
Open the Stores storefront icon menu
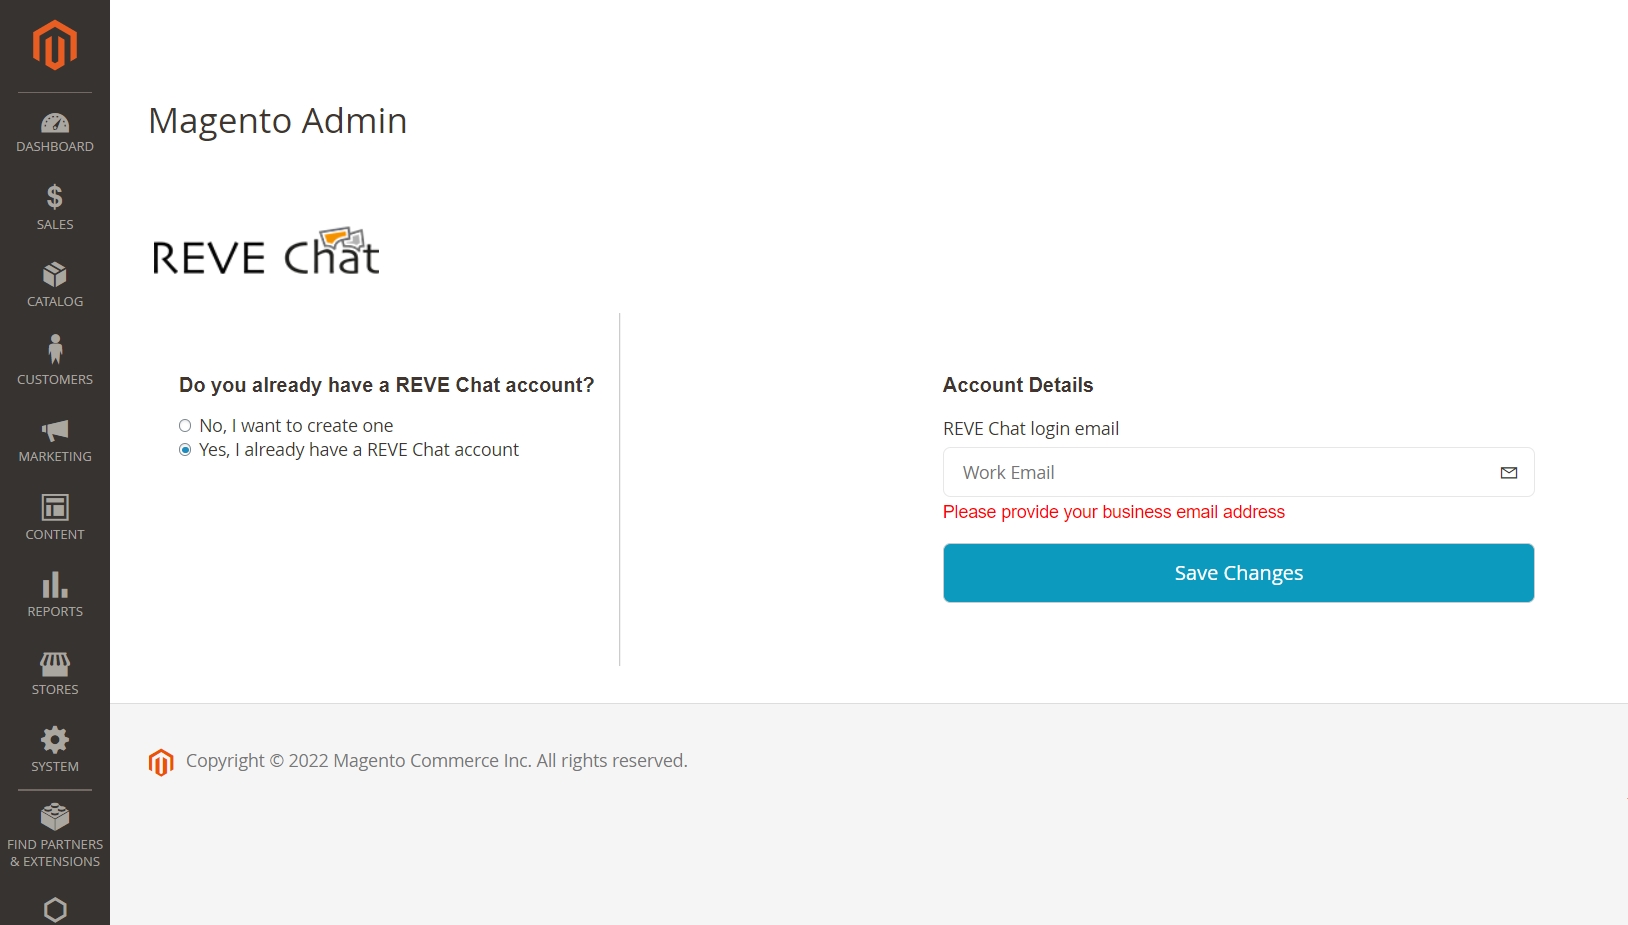point(55,664)
